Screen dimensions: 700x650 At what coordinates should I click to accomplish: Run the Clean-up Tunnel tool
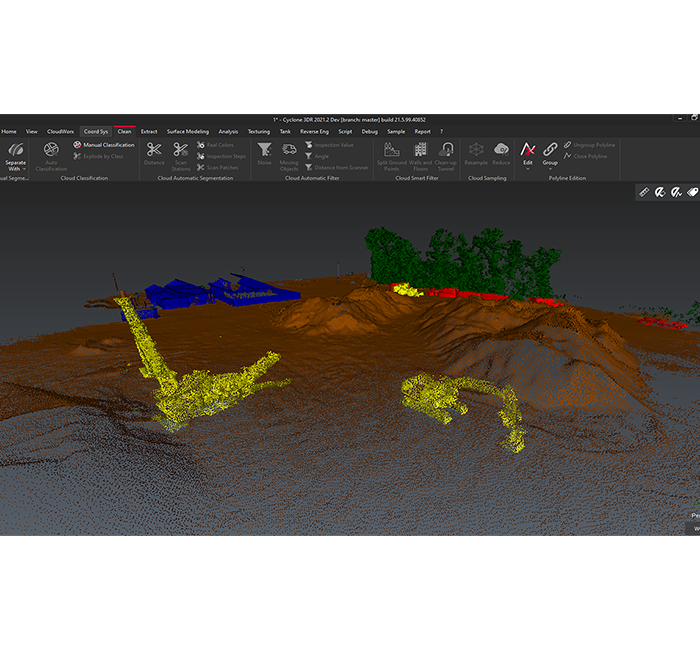click(446, 153)
